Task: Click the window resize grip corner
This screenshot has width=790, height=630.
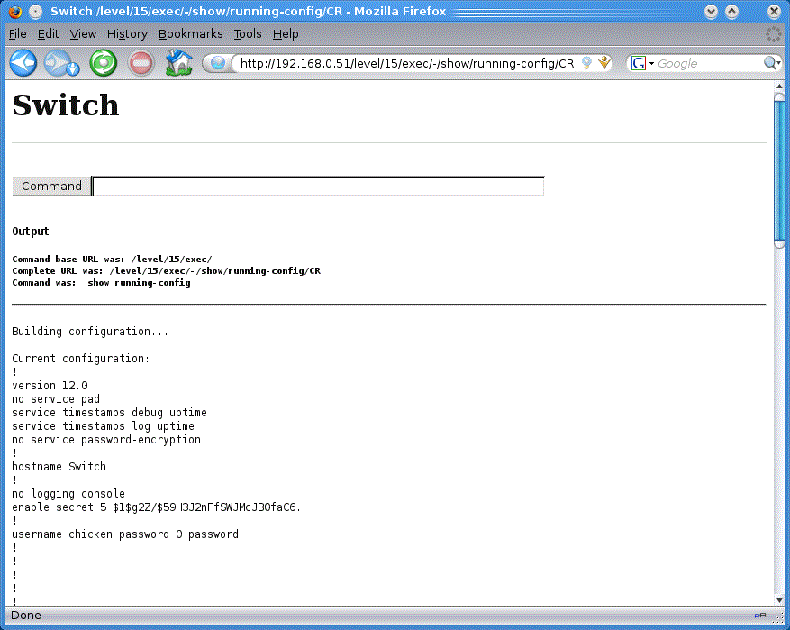Action: click(779, 617)
